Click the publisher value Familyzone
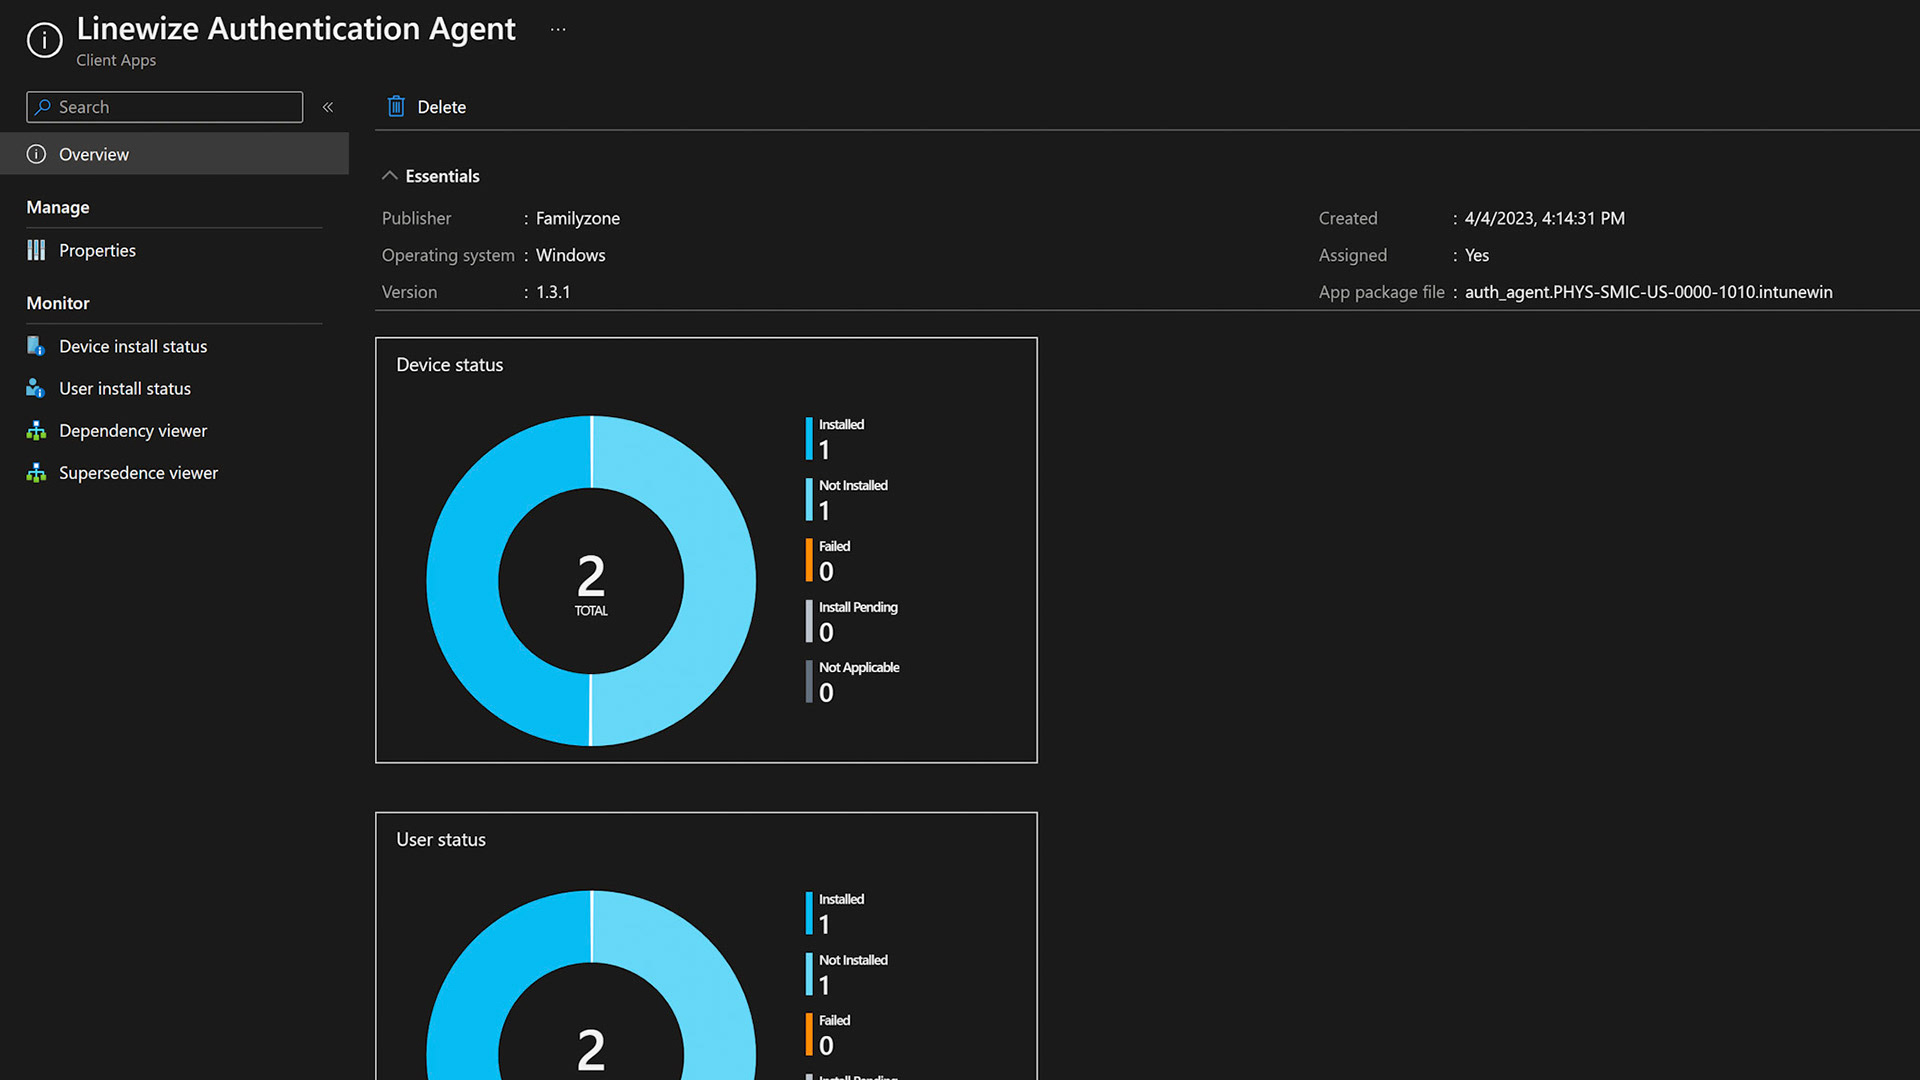Screen dimensions: 1920x1080 click(578, 218)
